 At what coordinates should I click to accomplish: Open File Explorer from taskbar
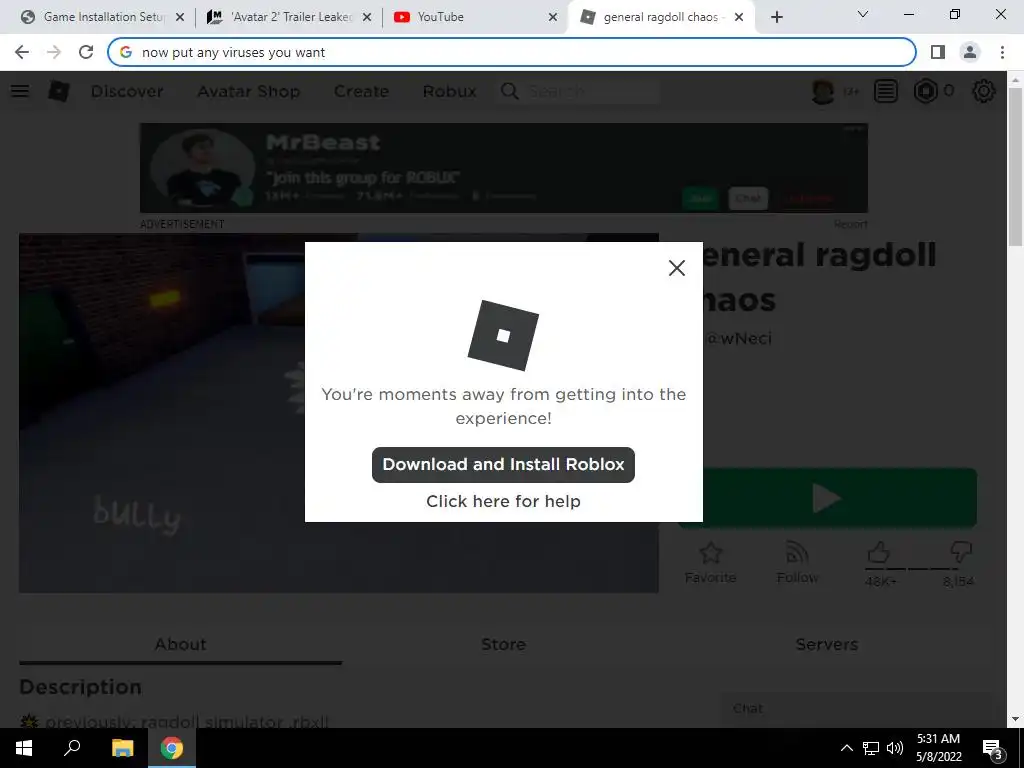click(122, 748)
